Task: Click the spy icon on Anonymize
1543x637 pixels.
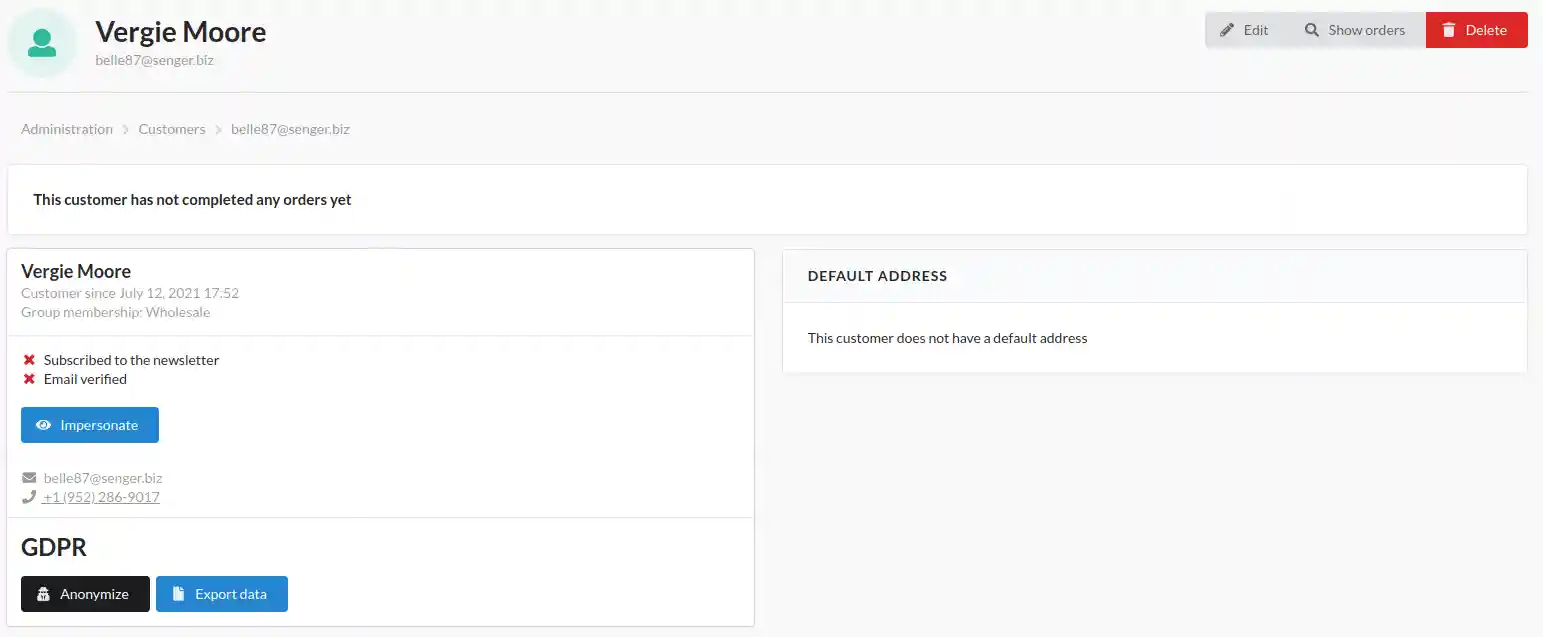Action: pyautogui.click(x=43, y=594)
